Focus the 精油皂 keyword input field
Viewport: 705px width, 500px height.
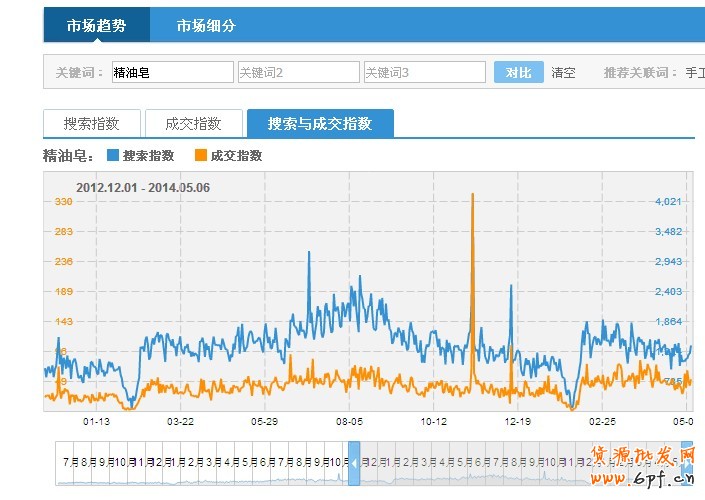[172, 73]
